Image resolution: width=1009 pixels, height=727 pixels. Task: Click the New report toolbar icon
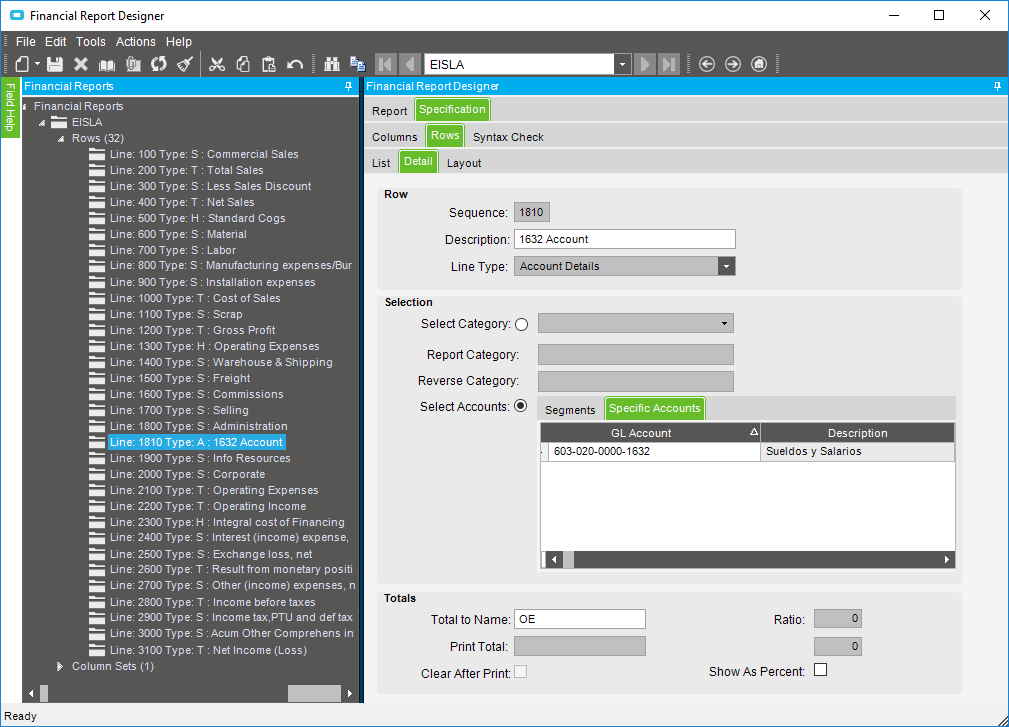pyautogui.click(x=22, y=64)
